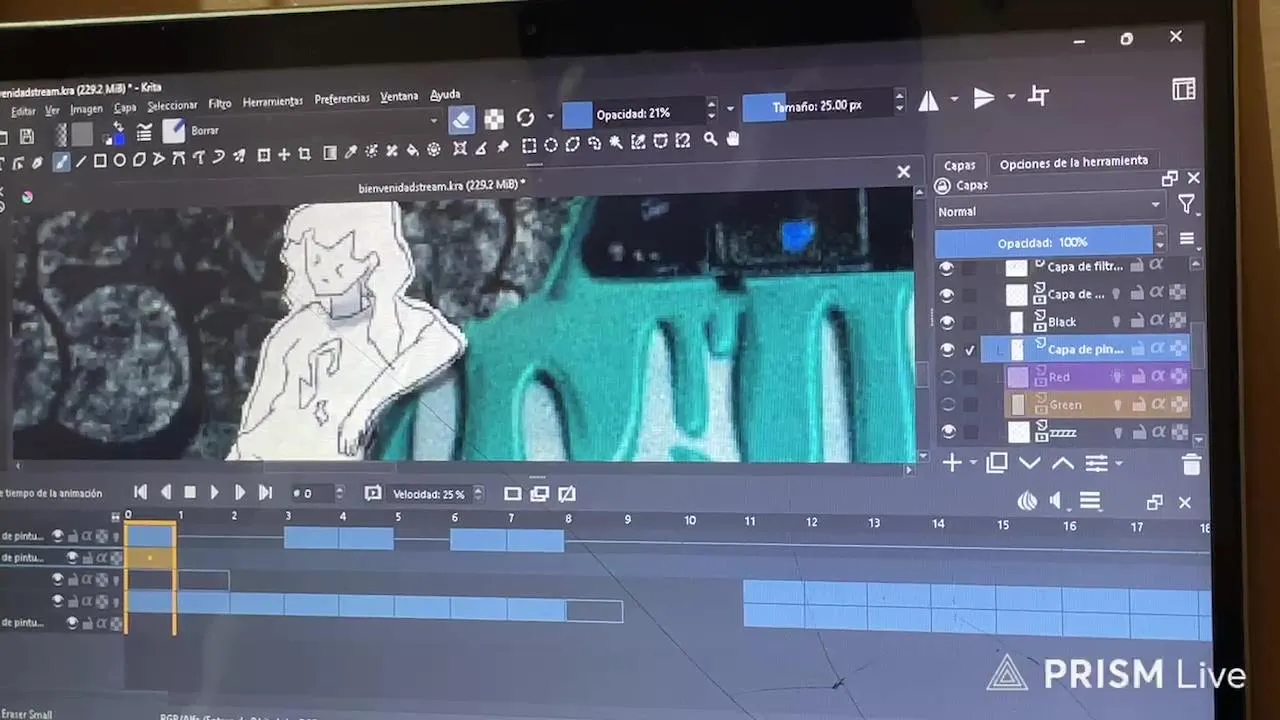Expand the layer properties dropdown arrow
Image resolution: width=1280 pixels, height=720 pixels.
[x=1118, y=463]
